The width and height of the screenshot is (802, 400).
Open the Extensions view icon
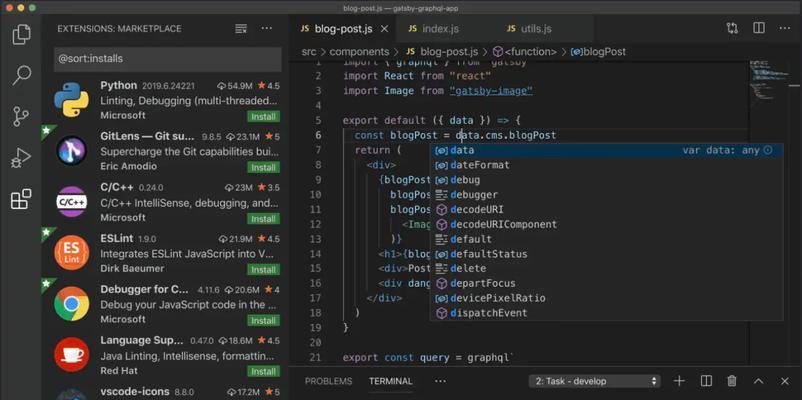pos(21,199)
